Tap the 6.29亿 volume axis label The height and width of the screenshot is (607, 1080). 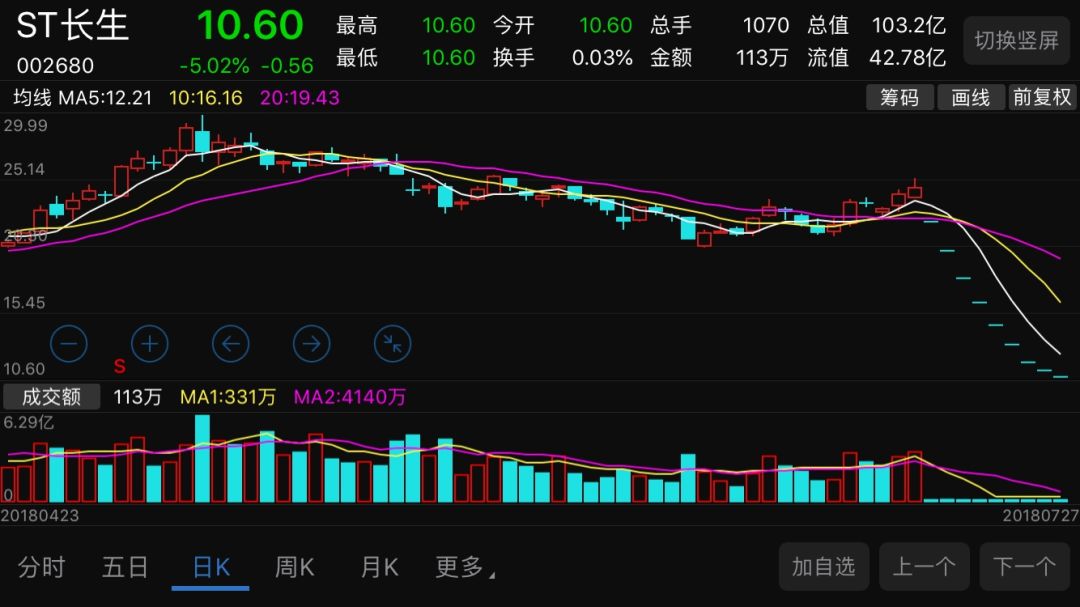click(28, 422)
